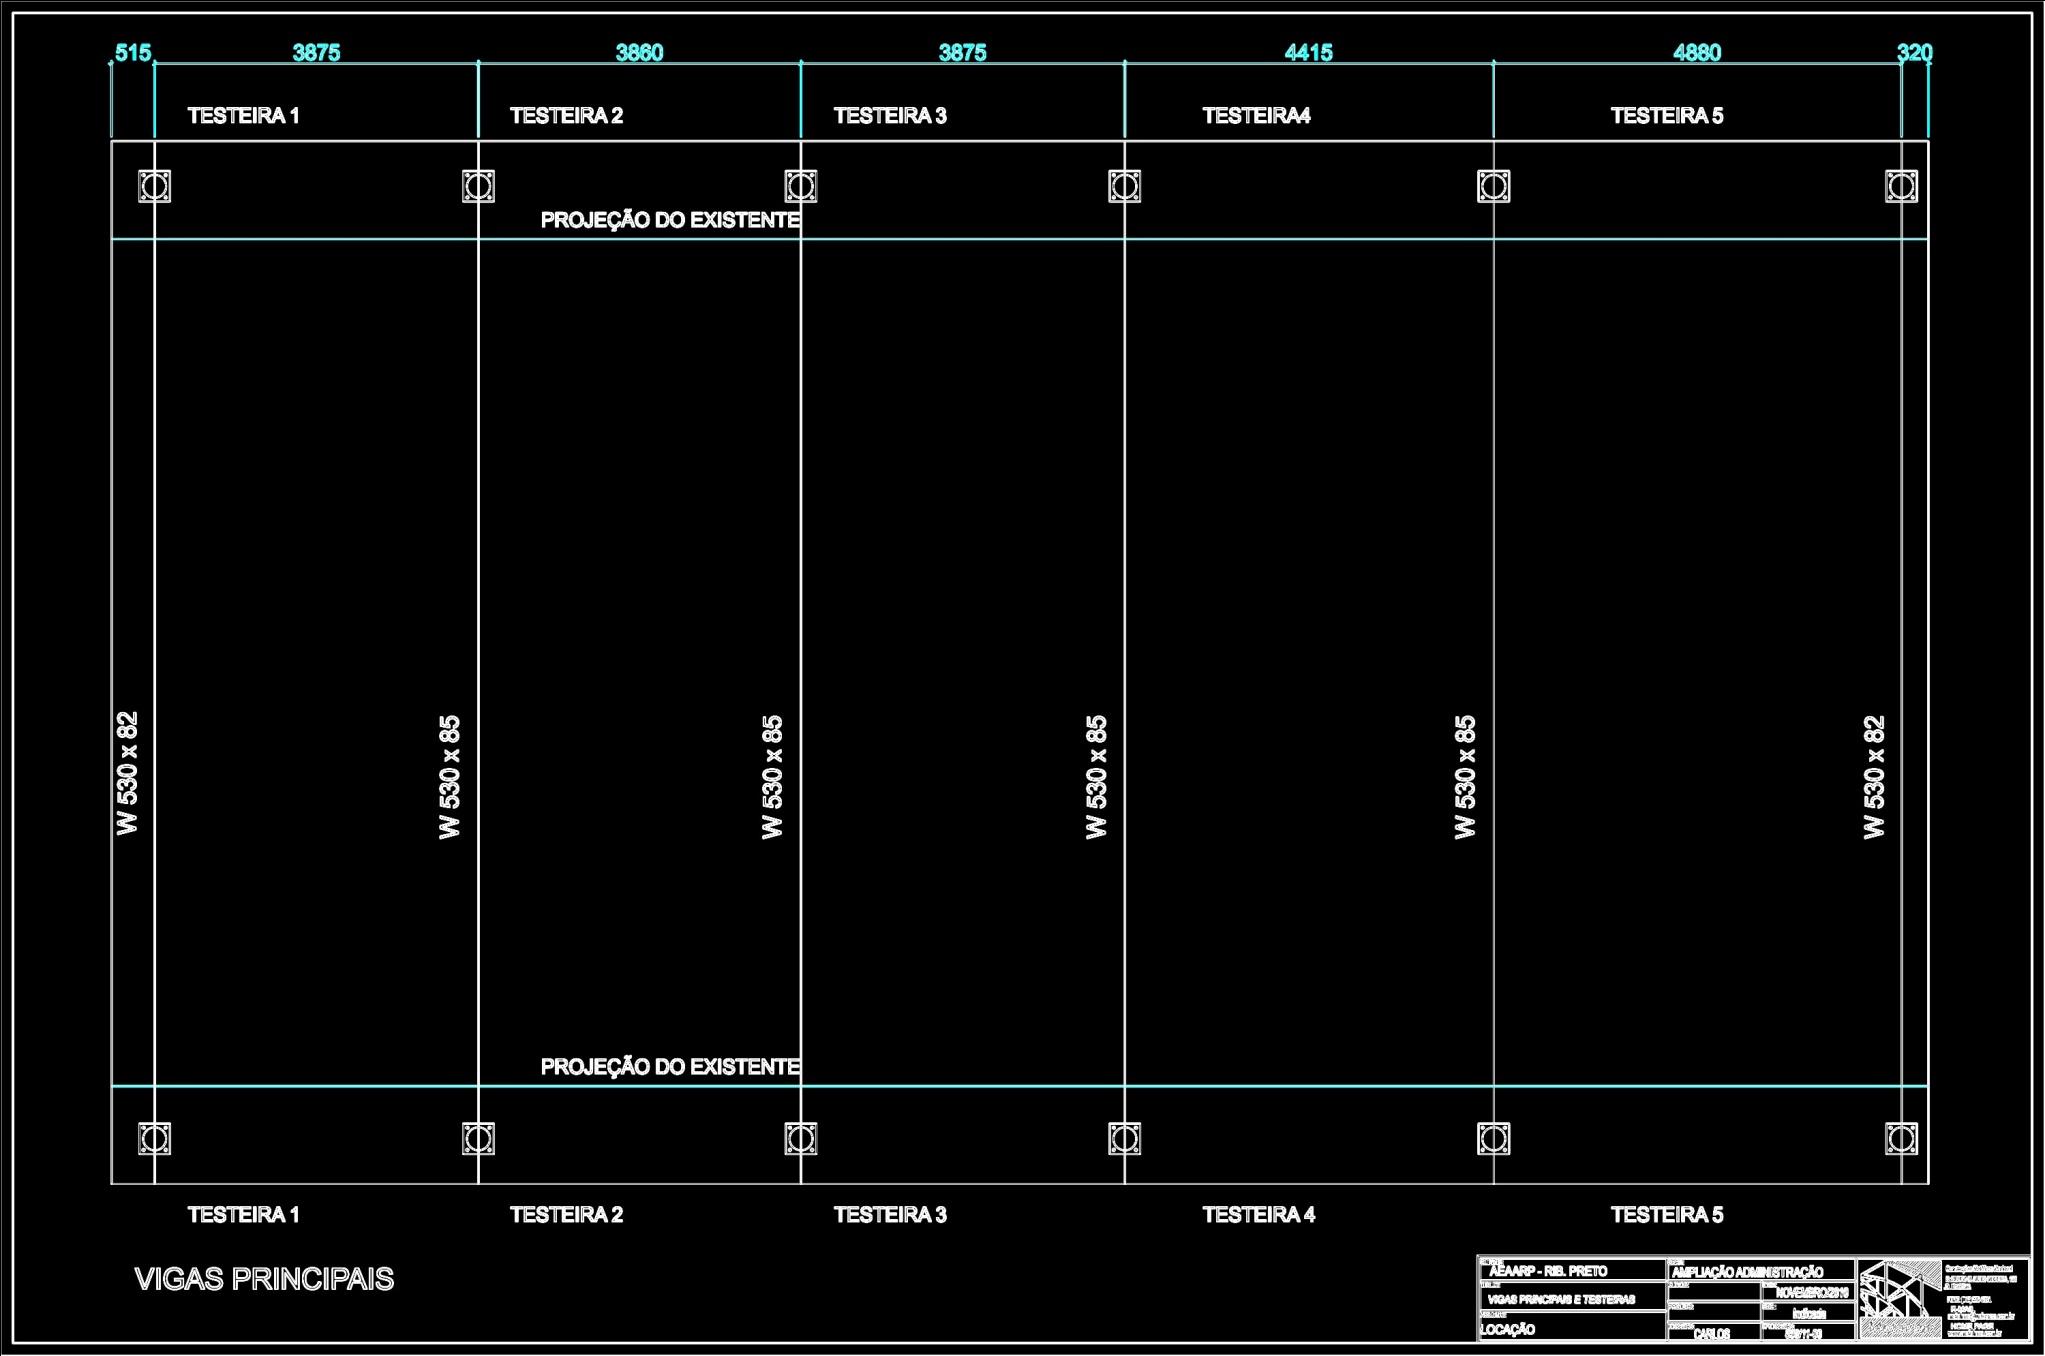Click the top column symbol on the leftmost beam
2045x1356 pixels.
pyautogui.click(x=154, y=186)
